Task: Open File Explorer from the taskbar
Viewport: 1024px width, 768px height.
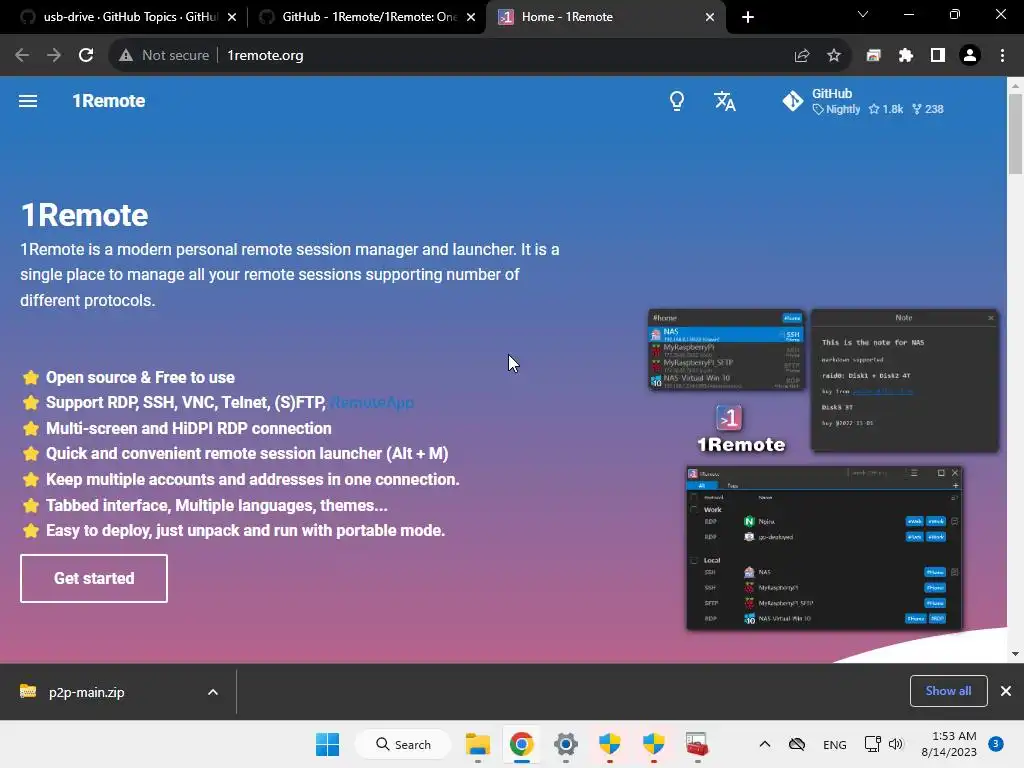Action: 477,744
